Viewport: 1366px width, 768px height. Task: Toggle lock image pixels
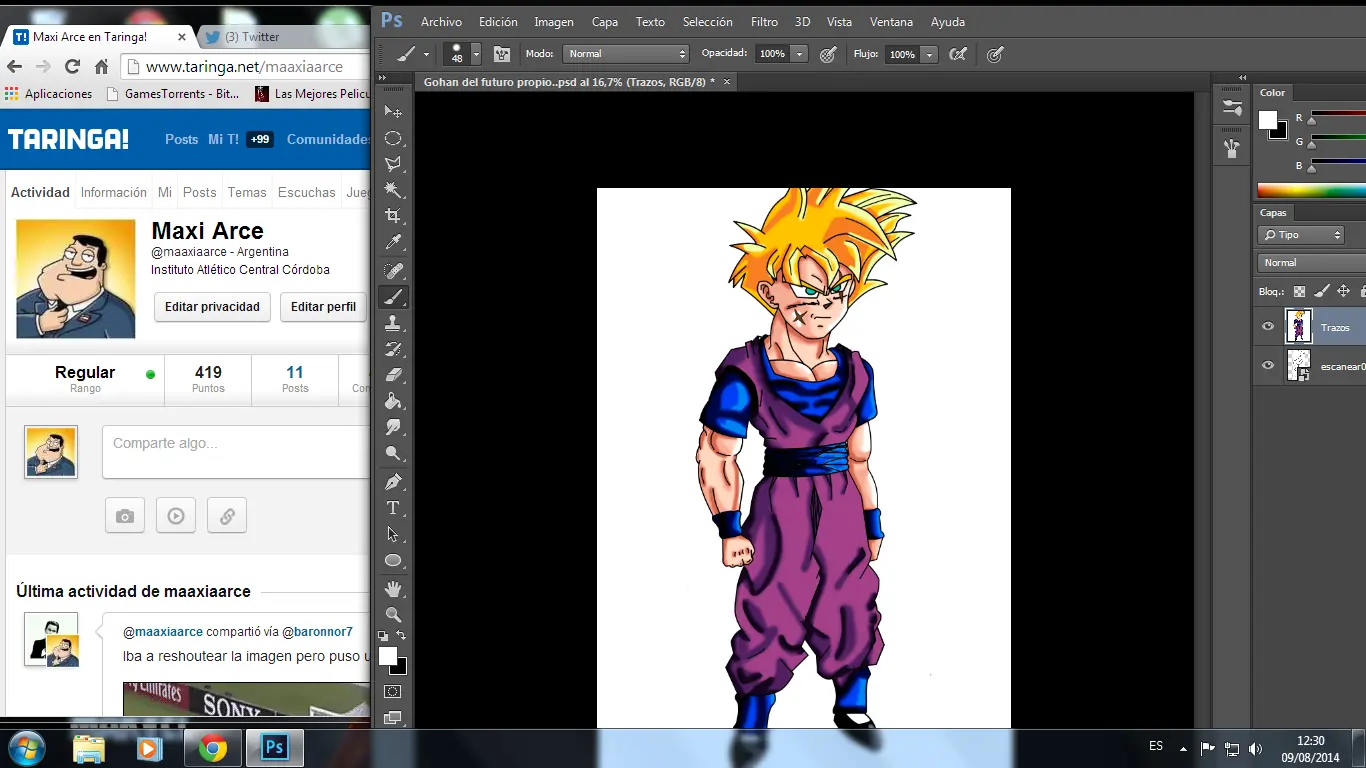tap(1321, 292)
